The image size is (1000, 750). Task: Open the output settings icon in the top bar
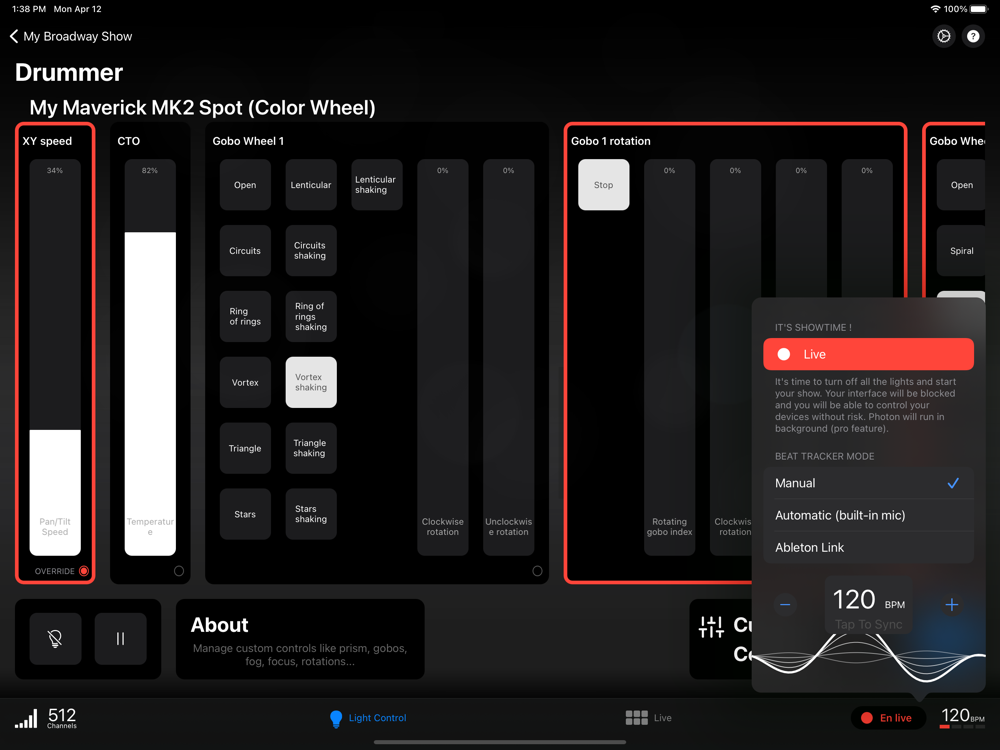point(943,36)
